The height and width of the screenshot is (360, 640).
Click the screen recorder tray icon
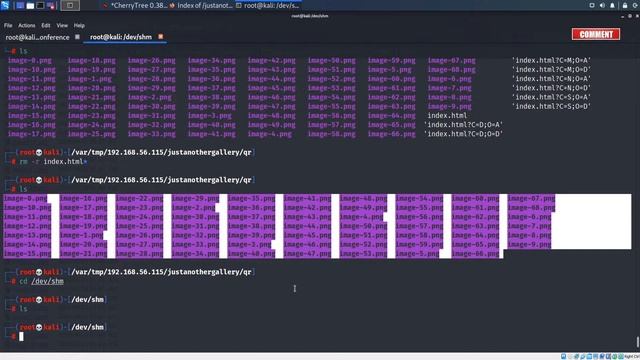tap(592, 5)
